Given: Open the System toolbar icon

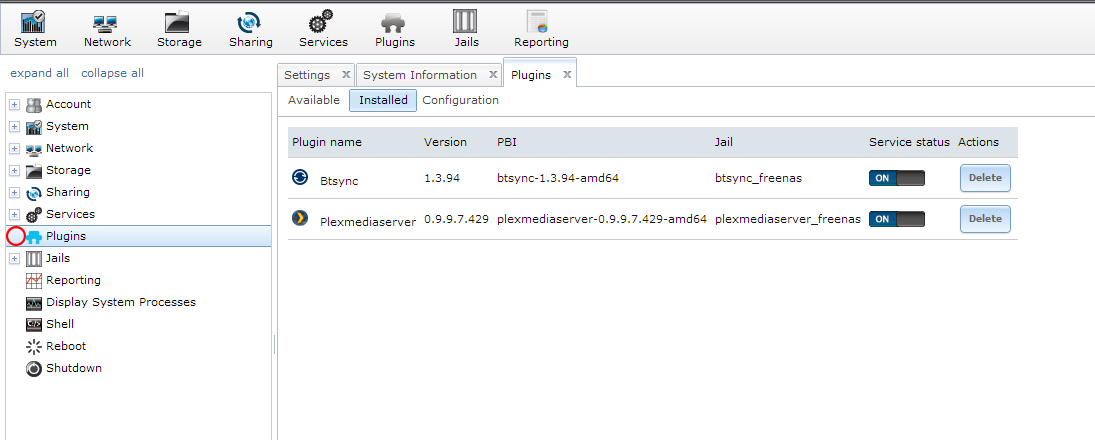Looking at the screenshot, I should pyautogui.click(x=35, y=22).
